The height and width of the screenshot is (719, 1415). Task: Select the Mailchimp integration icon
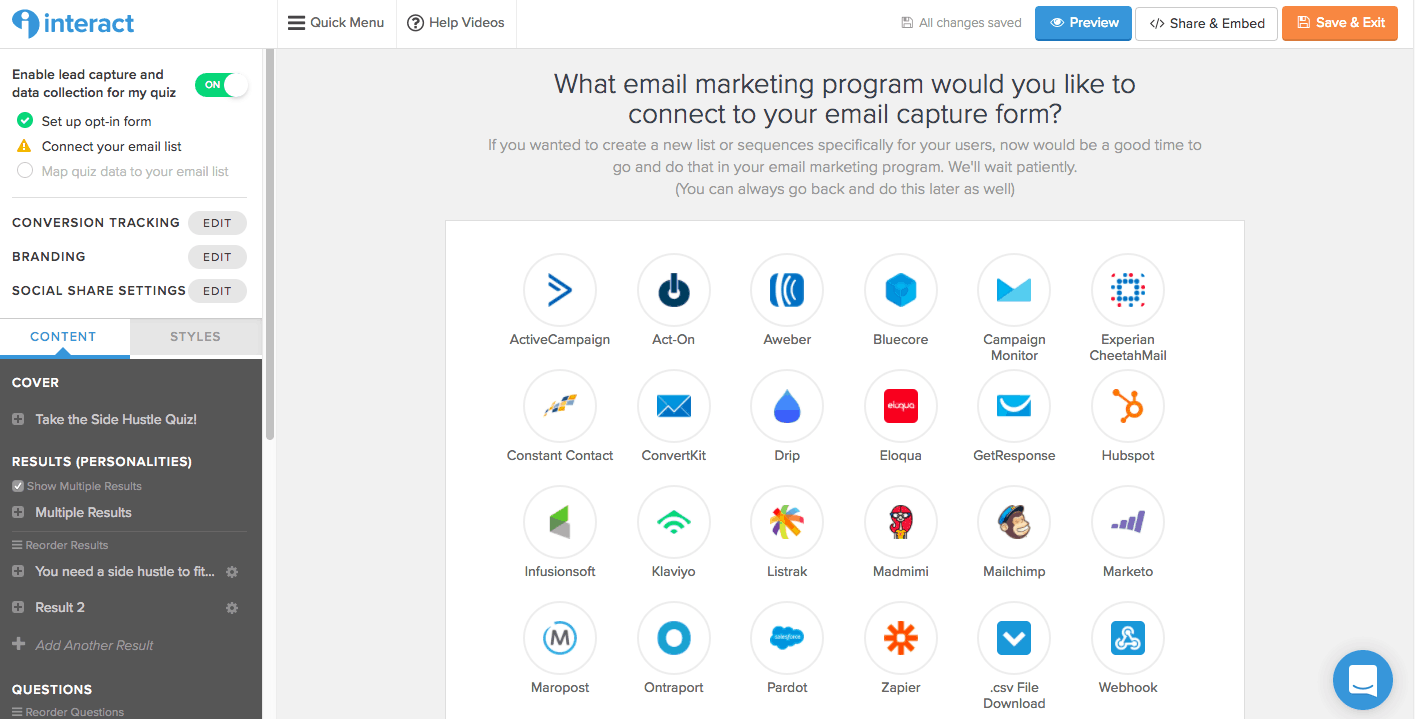tap(1013, 522)
